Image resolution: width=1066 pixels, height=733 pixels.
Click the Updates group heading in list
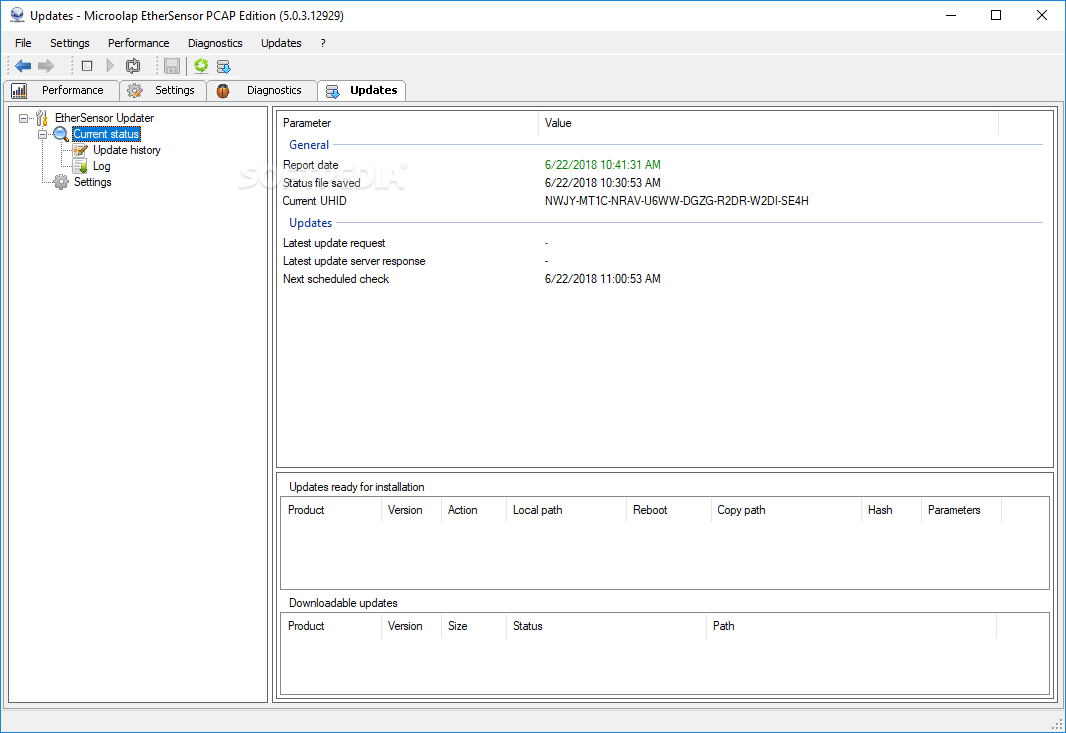click(311, 223)
